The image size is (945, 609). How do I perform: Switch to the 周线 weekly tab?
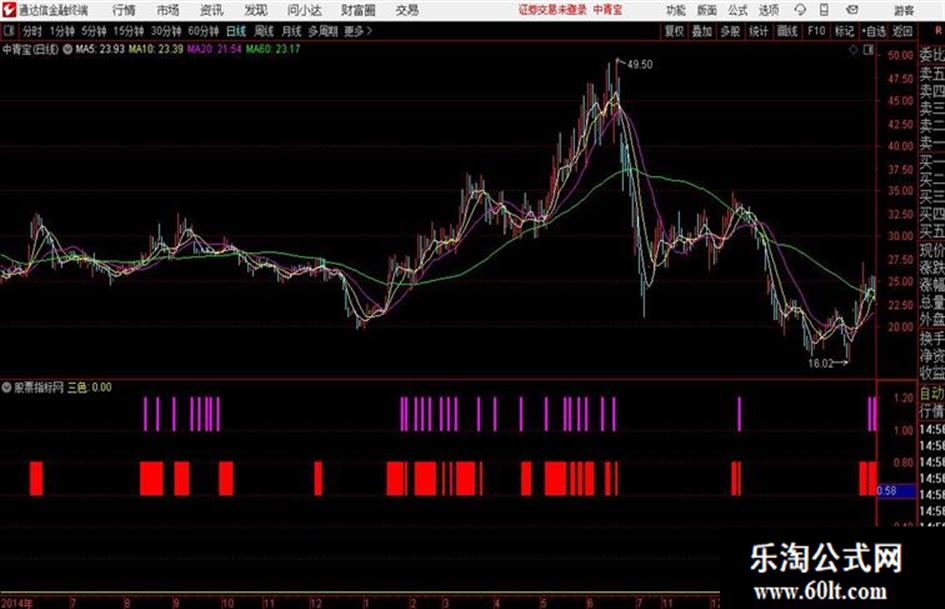(264, 31)
